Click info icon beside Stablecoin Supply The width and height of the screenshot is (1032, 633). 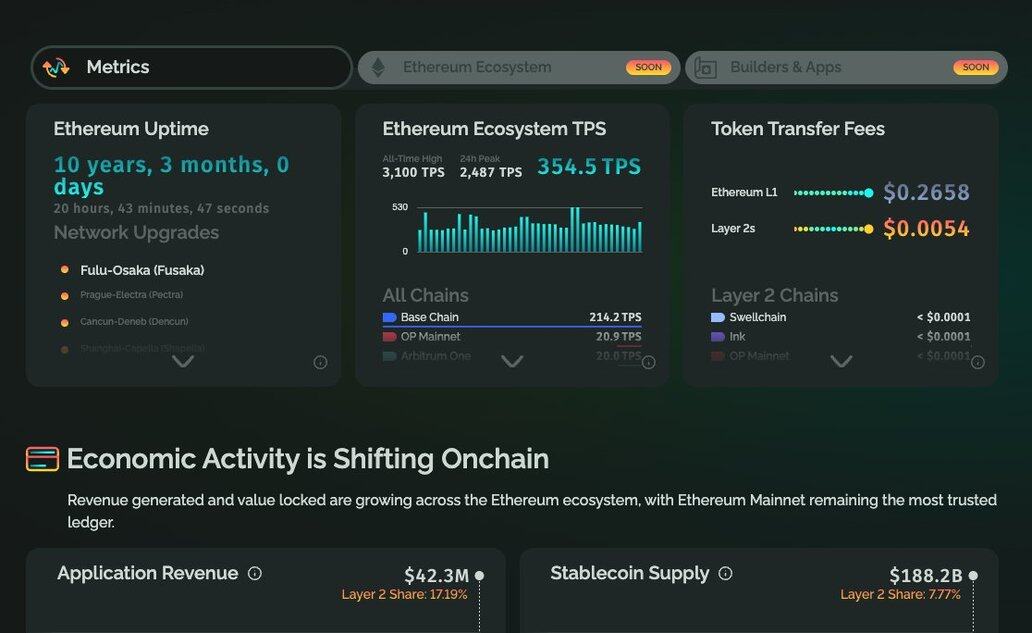[x=726, y=574]
